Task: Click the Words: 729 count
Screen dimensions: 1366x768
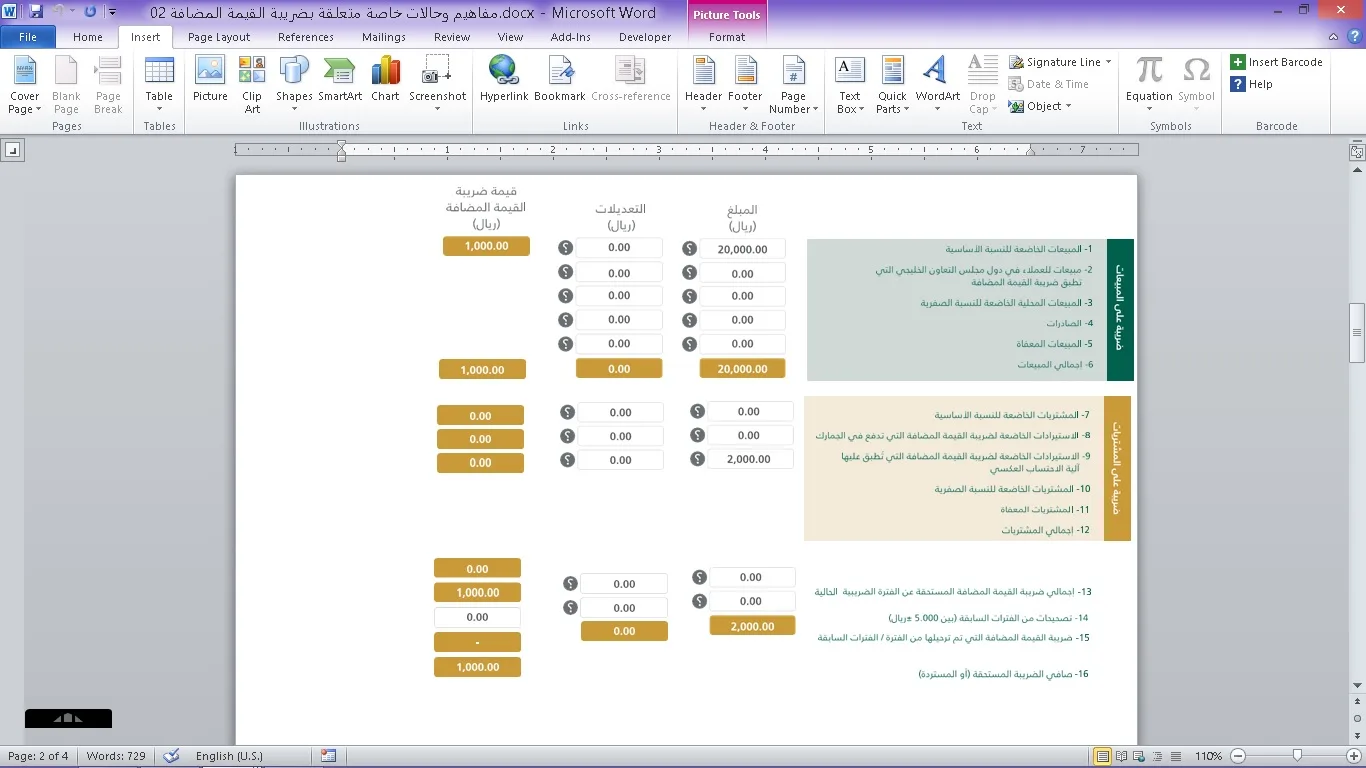Action: [116, 756]
